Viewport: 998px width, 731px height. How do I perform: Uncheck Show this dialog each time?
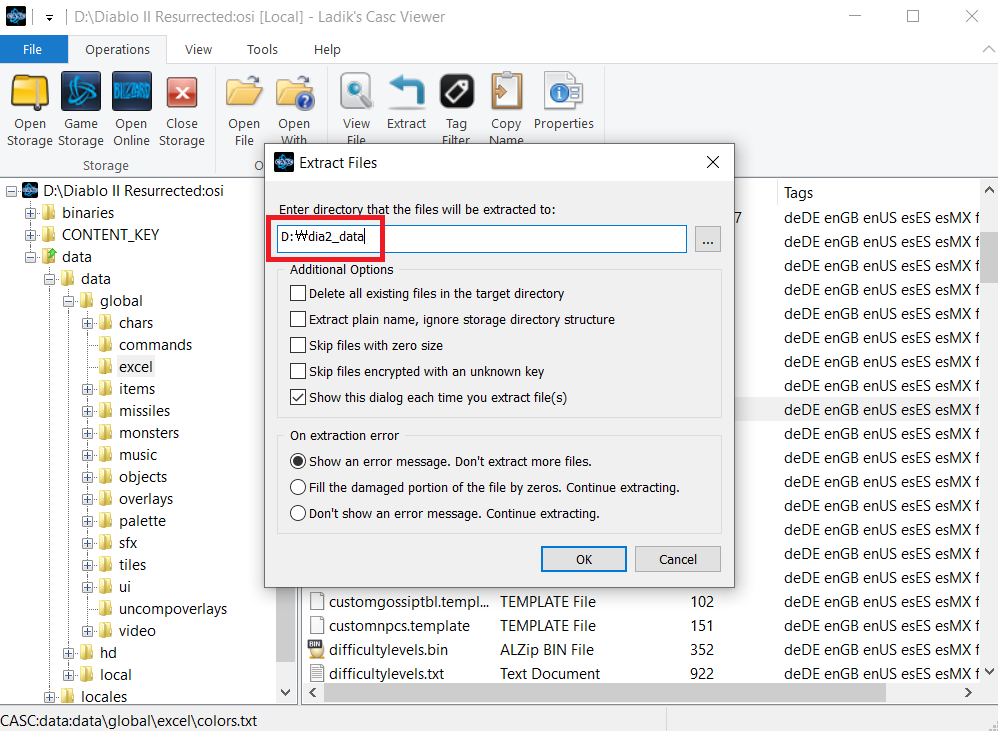tap(298, 398)
